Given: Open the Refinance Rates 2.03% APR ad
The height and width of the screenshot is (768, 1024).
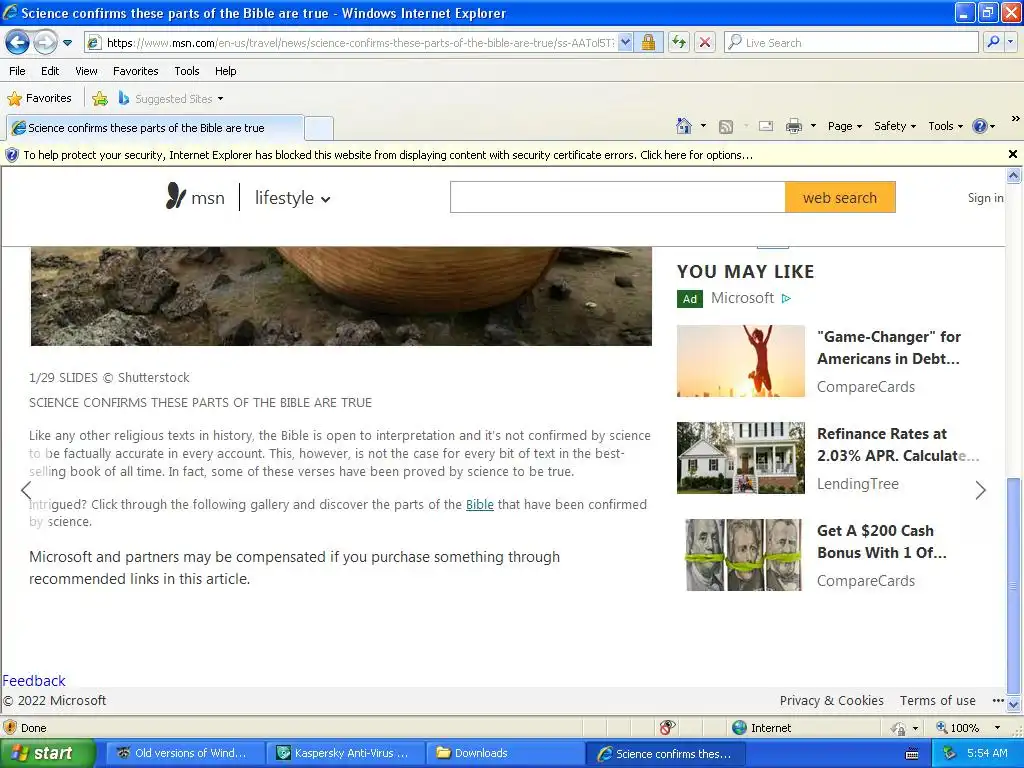Looking at the screenshot, I should pos(898,445).
